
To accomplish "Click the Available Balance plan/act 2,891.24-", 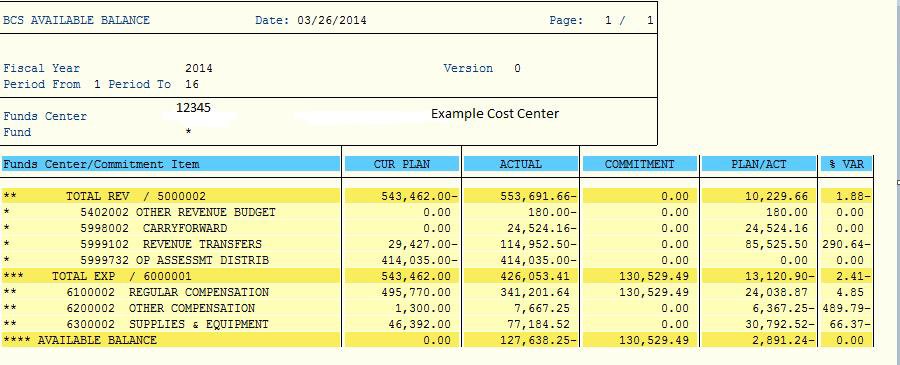I will (x=783, y=340).
